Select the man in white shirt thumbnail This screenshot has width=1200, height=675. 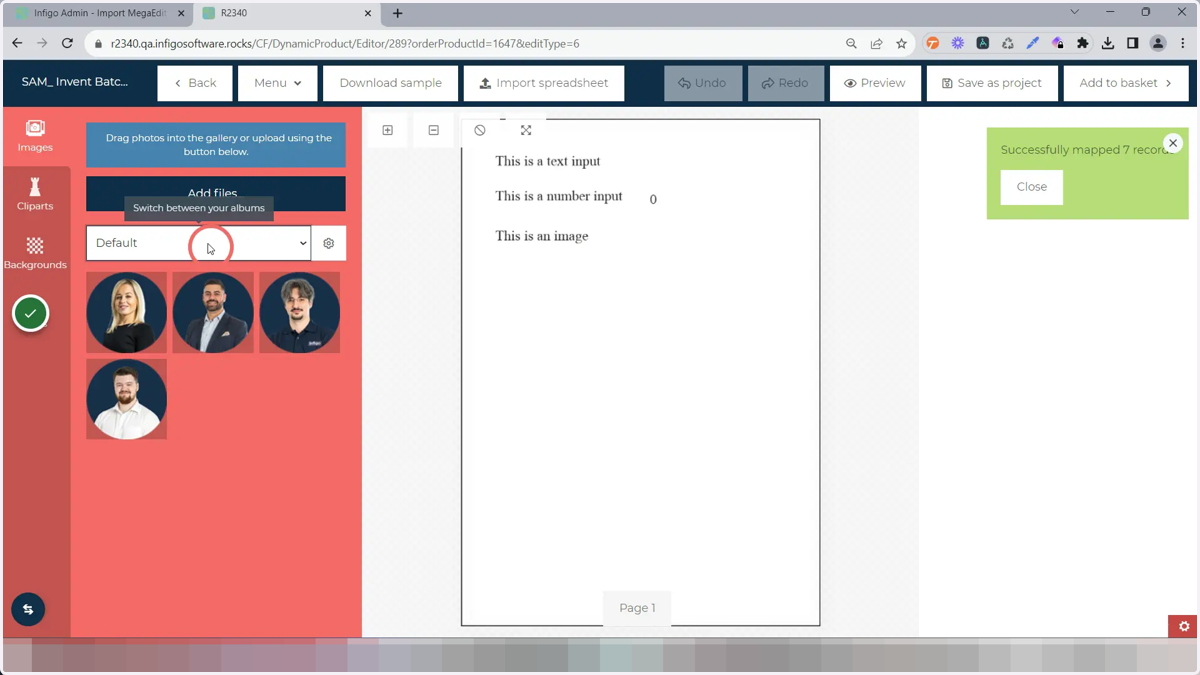tap(126, 399)
